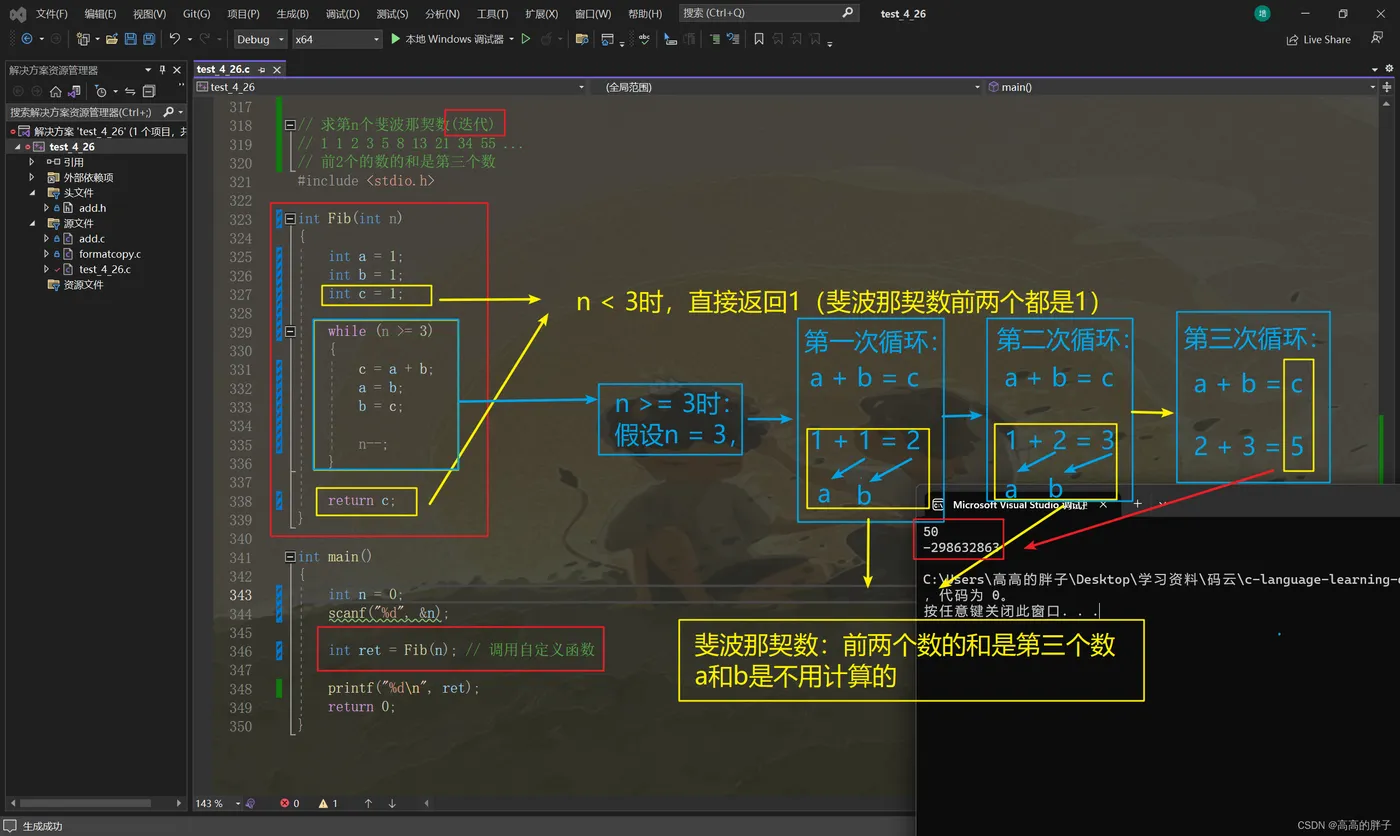Image resolution: width=1400 pixels, height=836 pixels.
Task: Click the pending changes filter clock icon
Action: [x=100, y=91]
